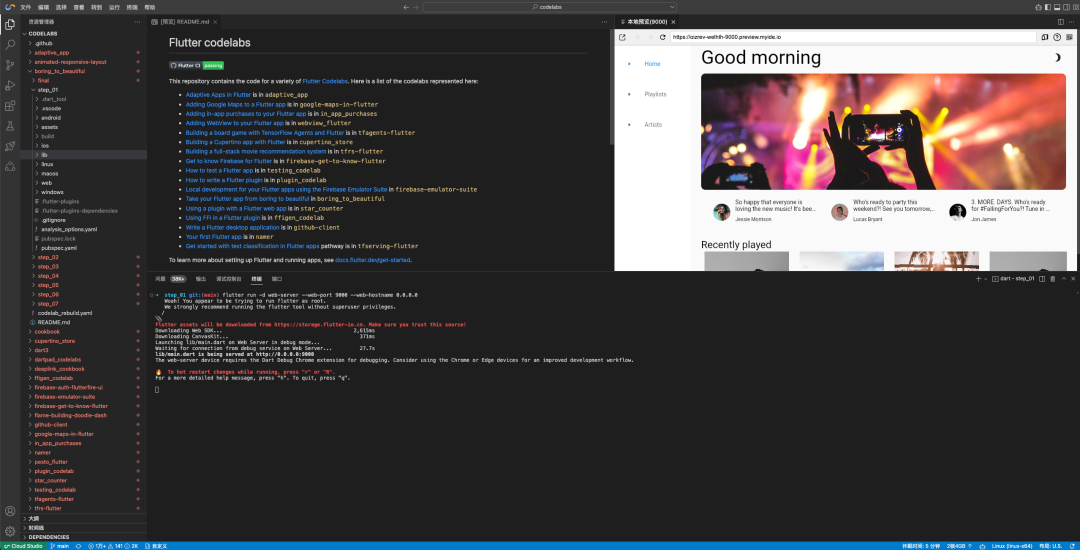
Task: Select Artists in app navigation
Action: click(x=653, y=125)
